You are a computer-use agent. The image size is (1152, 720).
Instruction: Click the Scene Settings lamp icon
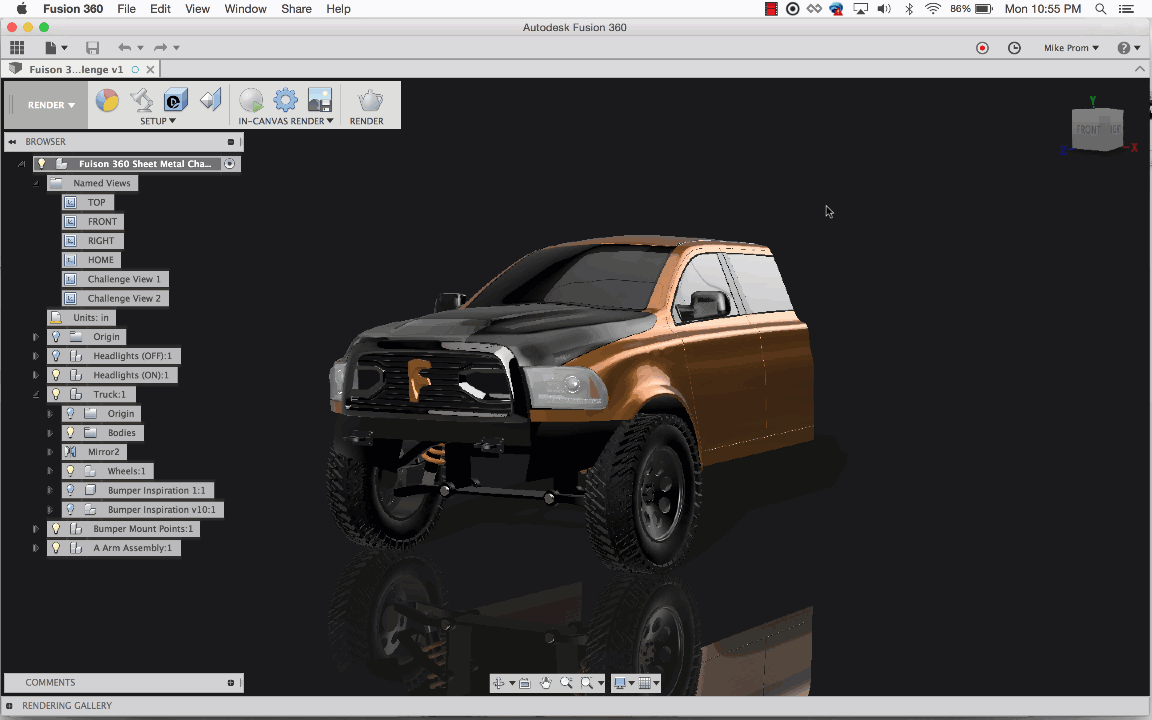[142, 100]
